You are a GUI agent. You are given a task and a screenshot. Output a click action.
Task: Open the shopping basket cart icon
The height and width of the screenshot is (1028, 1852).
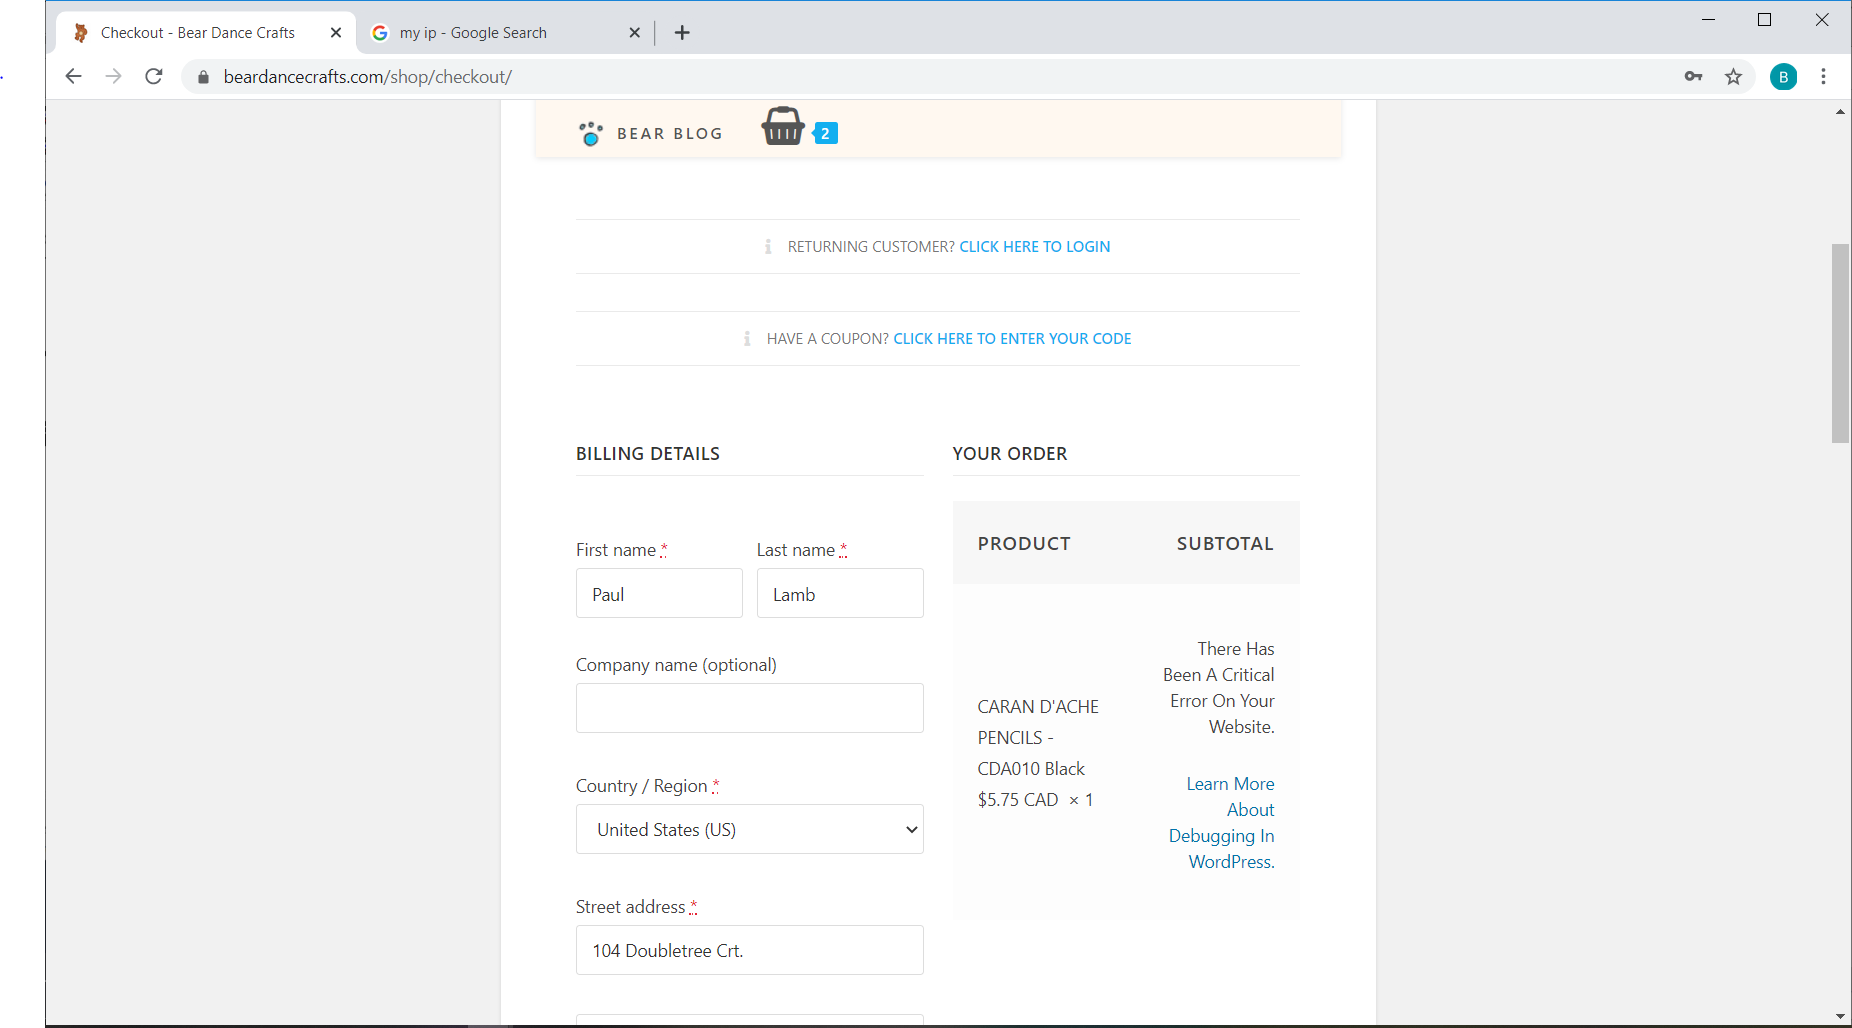[x=783, y=127]
